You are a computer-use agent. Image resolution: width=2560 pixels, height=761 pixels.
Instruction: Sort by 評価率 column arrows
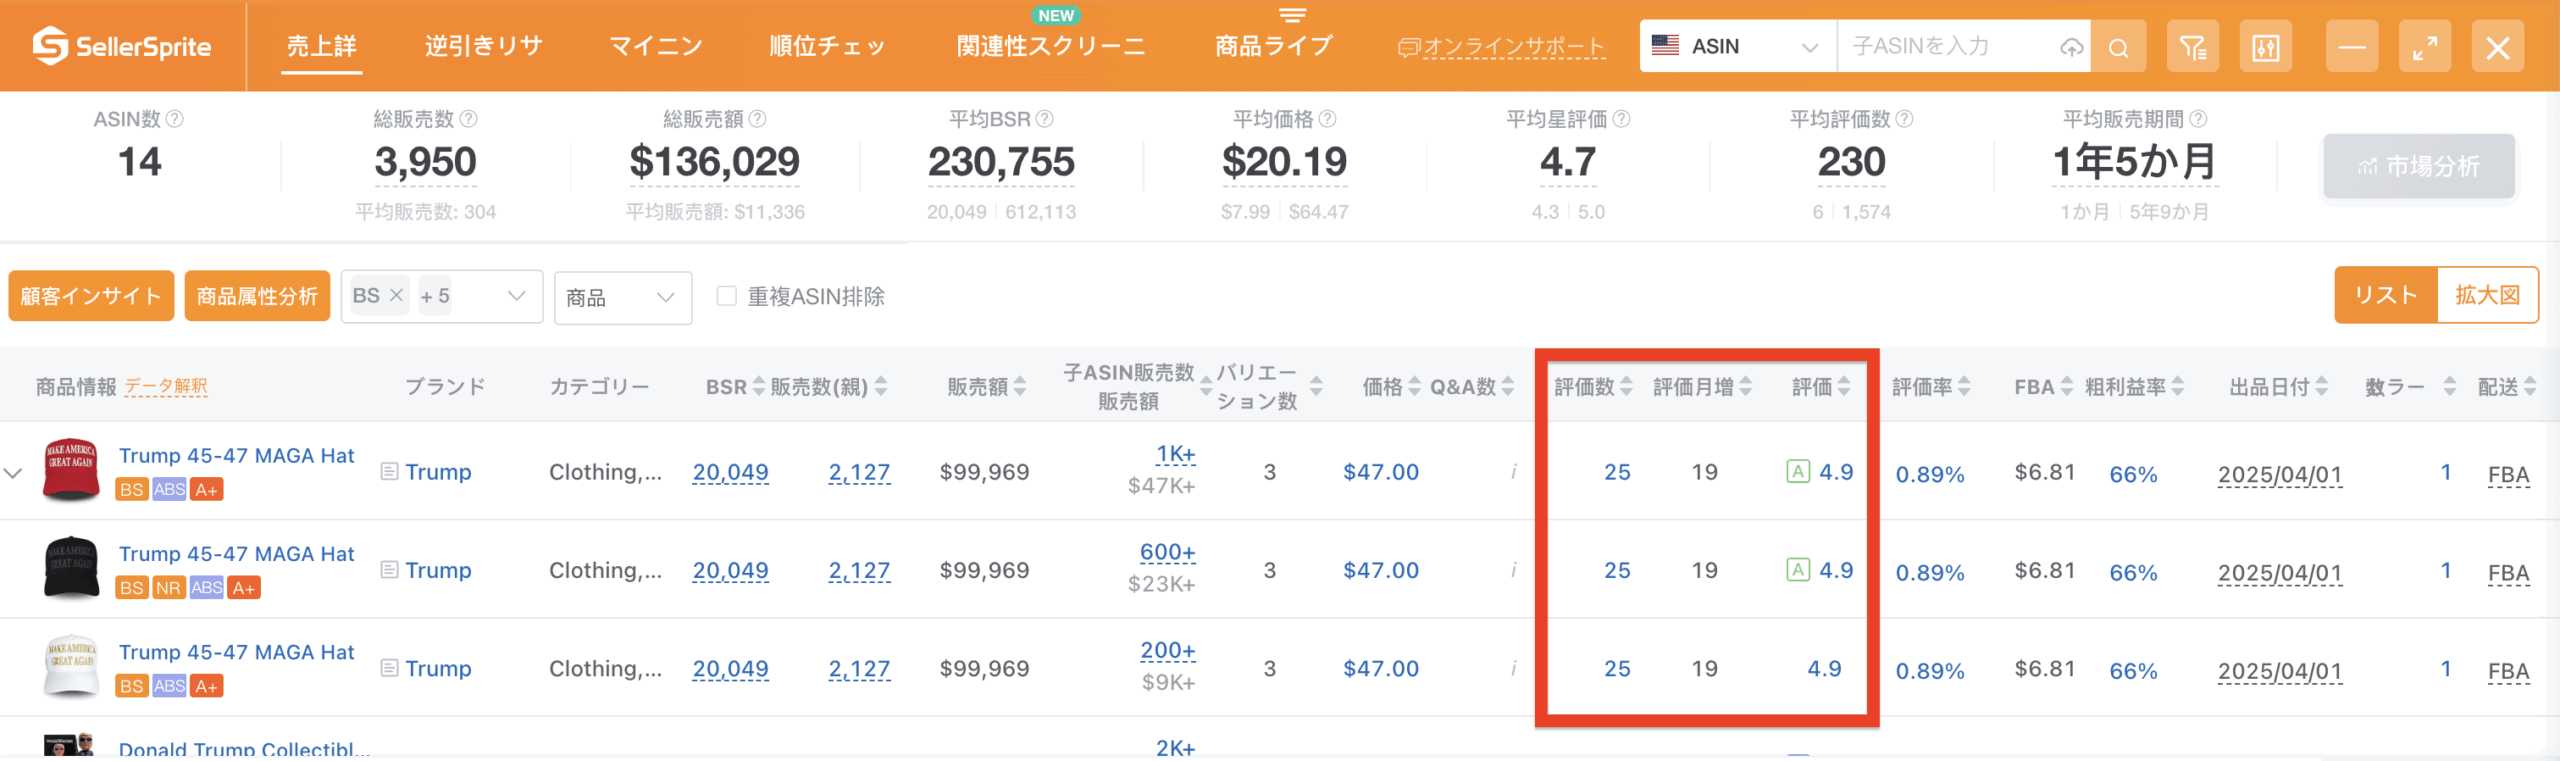pos(1965,386)
